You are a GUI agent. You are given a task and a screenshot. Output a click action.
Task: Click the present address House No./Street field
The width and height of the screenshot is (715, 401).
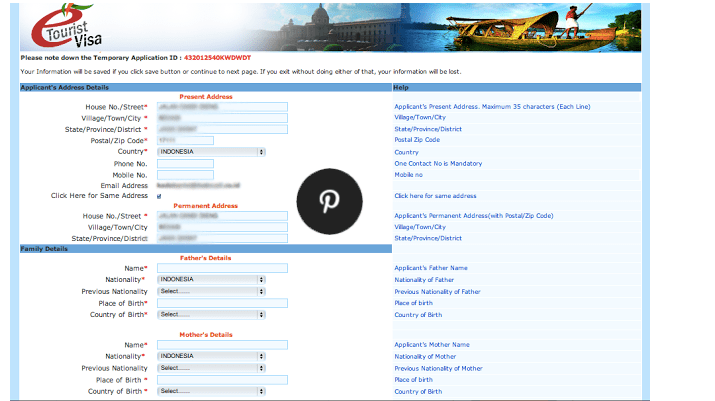221,107
